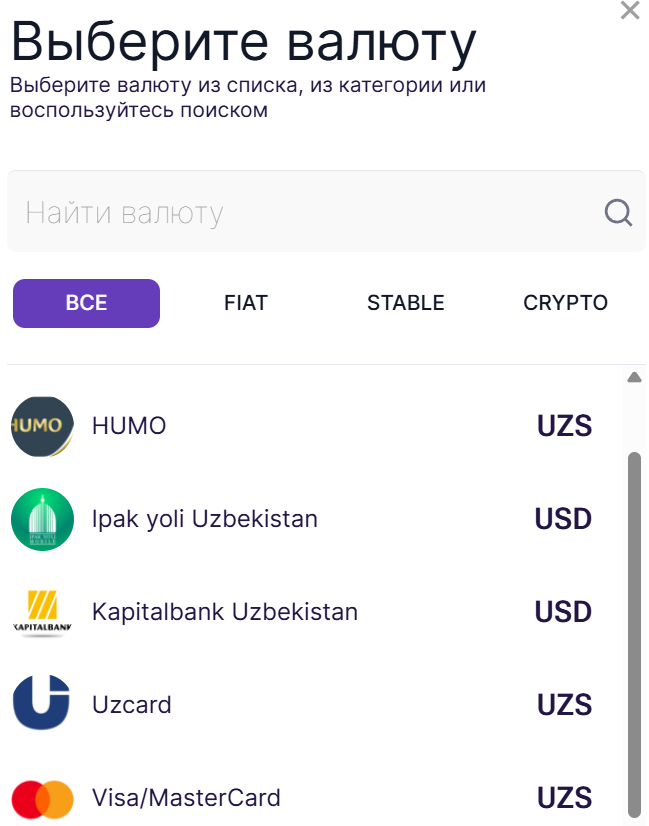Switch to the FIAT category tab
This screenshot has height=826, width=649.
[x=245, y=302]
